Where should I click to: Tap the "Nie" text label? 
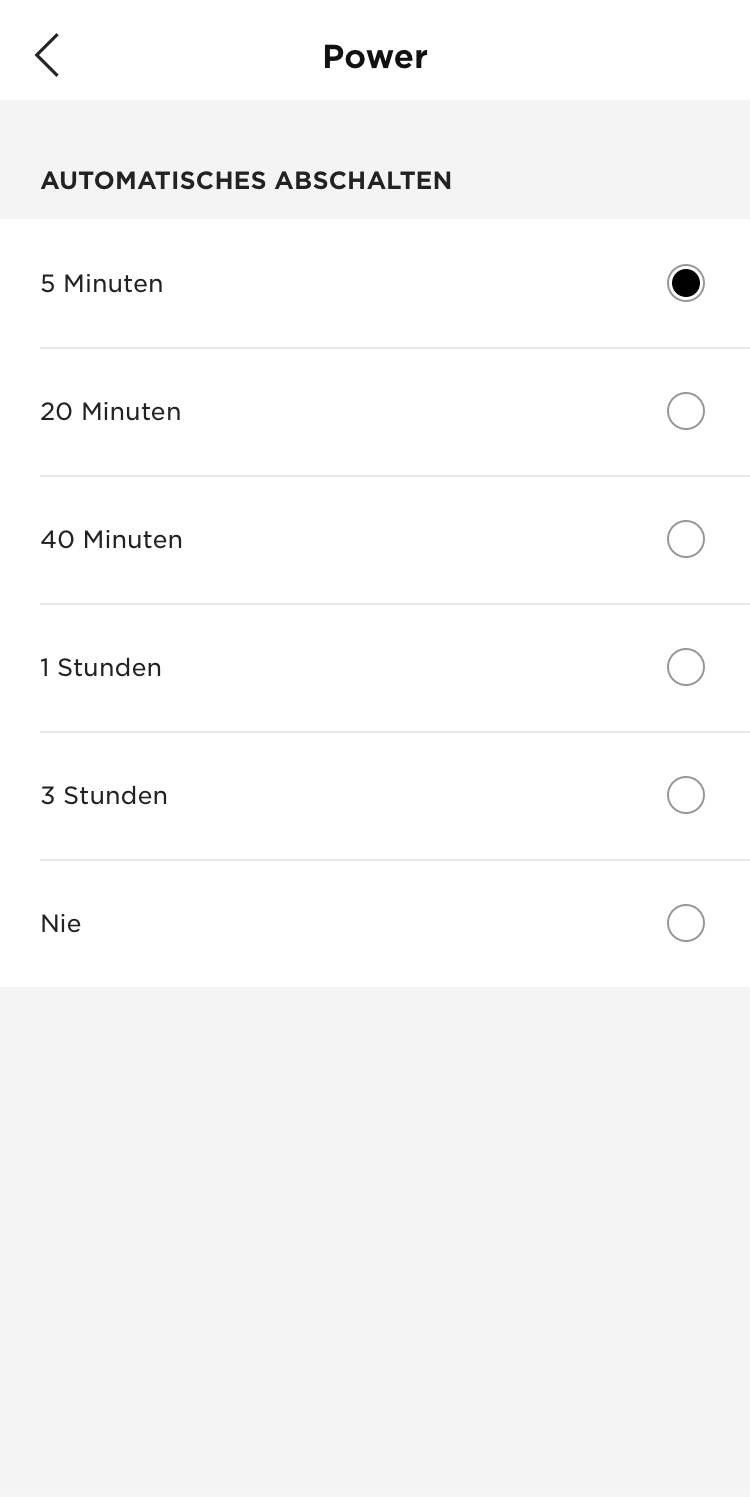pos(61,924)
